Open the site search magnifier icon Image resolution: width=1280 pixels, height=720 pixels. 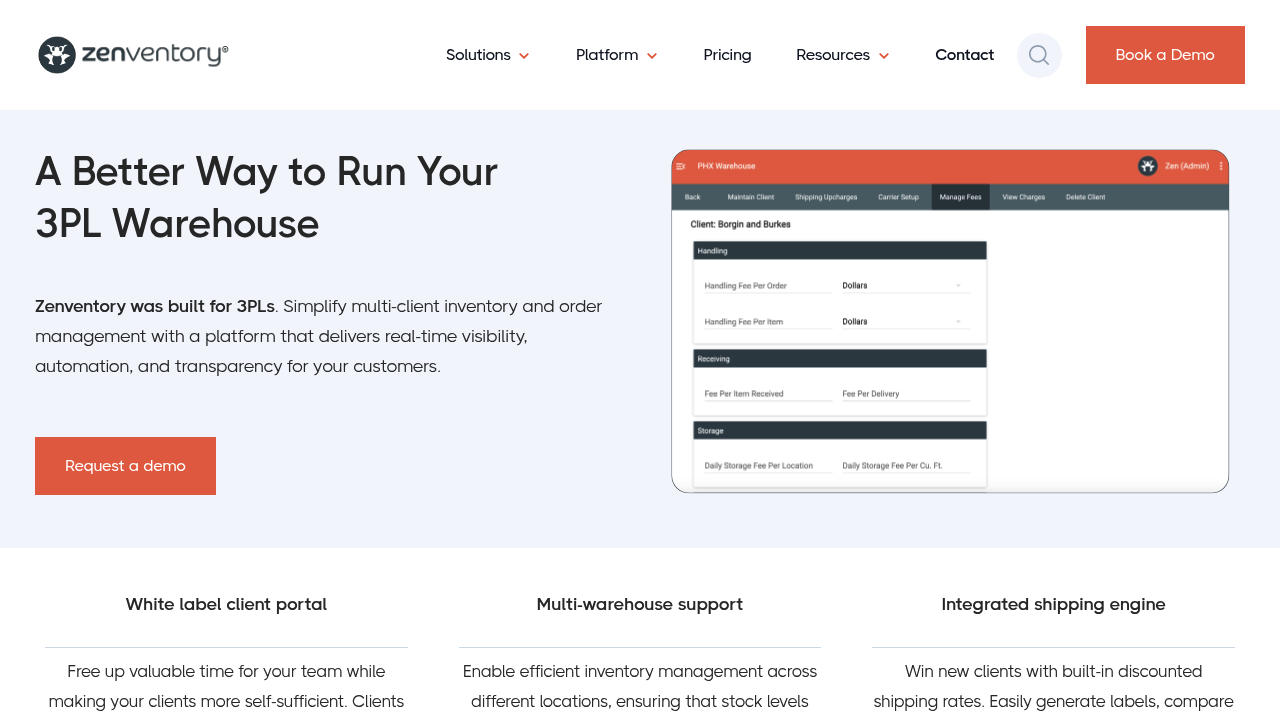[x=1039, y=55]
